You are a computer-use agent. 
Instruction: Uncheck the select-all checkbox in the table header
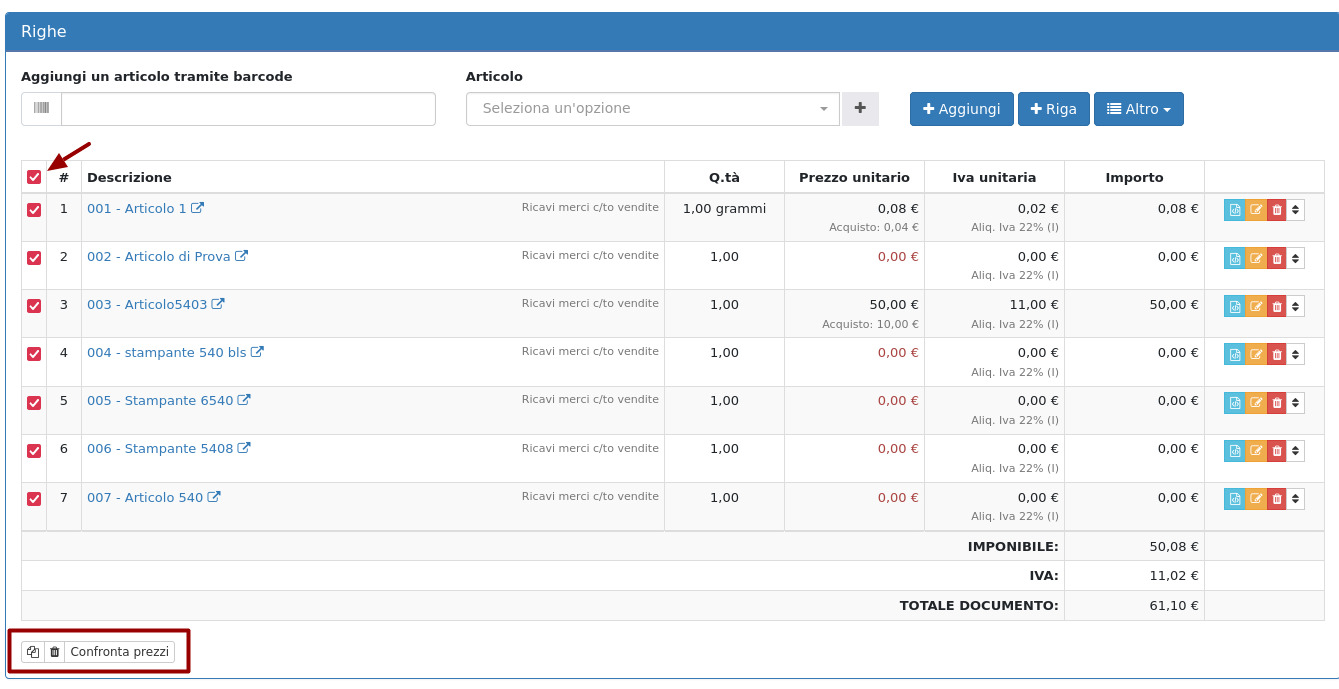34,177
